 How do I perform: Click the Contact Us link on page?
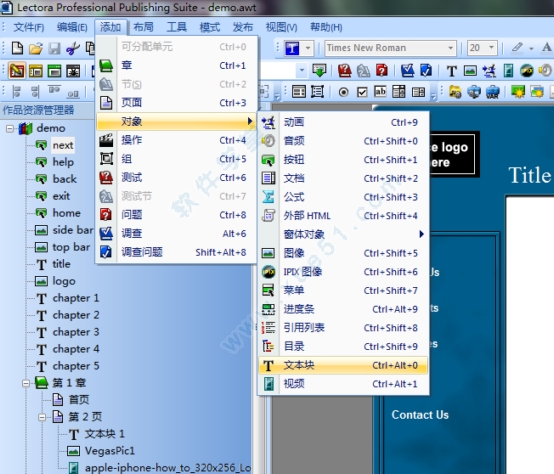coord(420,415)
